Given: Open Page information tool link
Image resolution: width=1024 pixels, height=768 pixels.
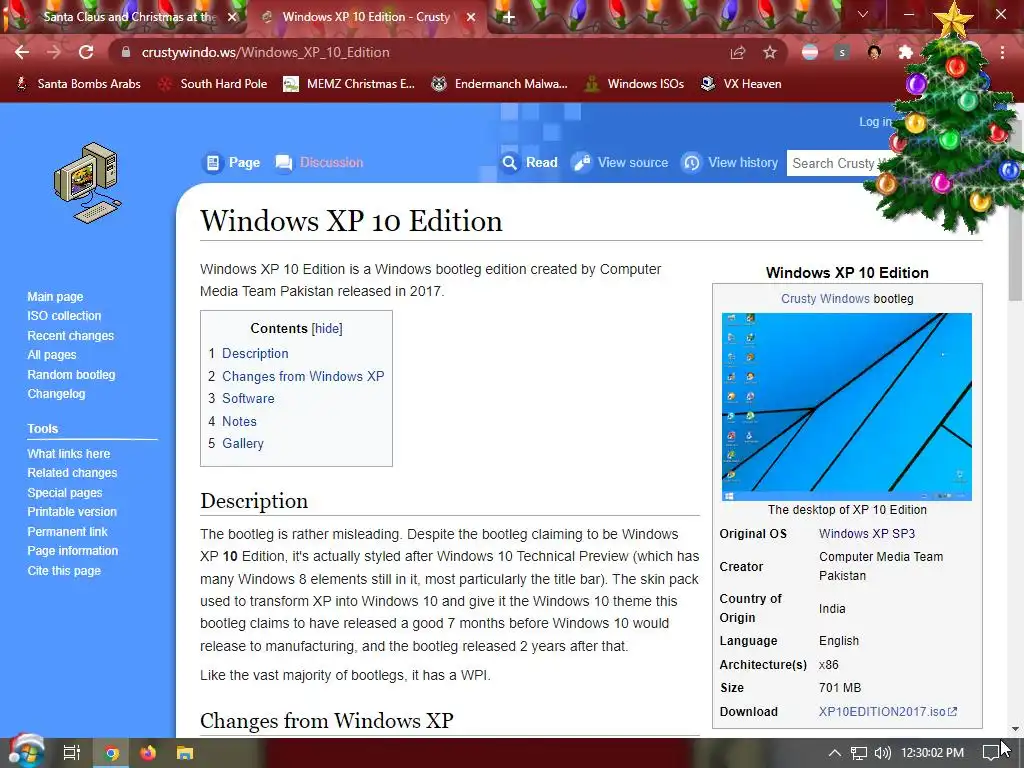Looking at the screenshot, I should [x=72, y=551].
